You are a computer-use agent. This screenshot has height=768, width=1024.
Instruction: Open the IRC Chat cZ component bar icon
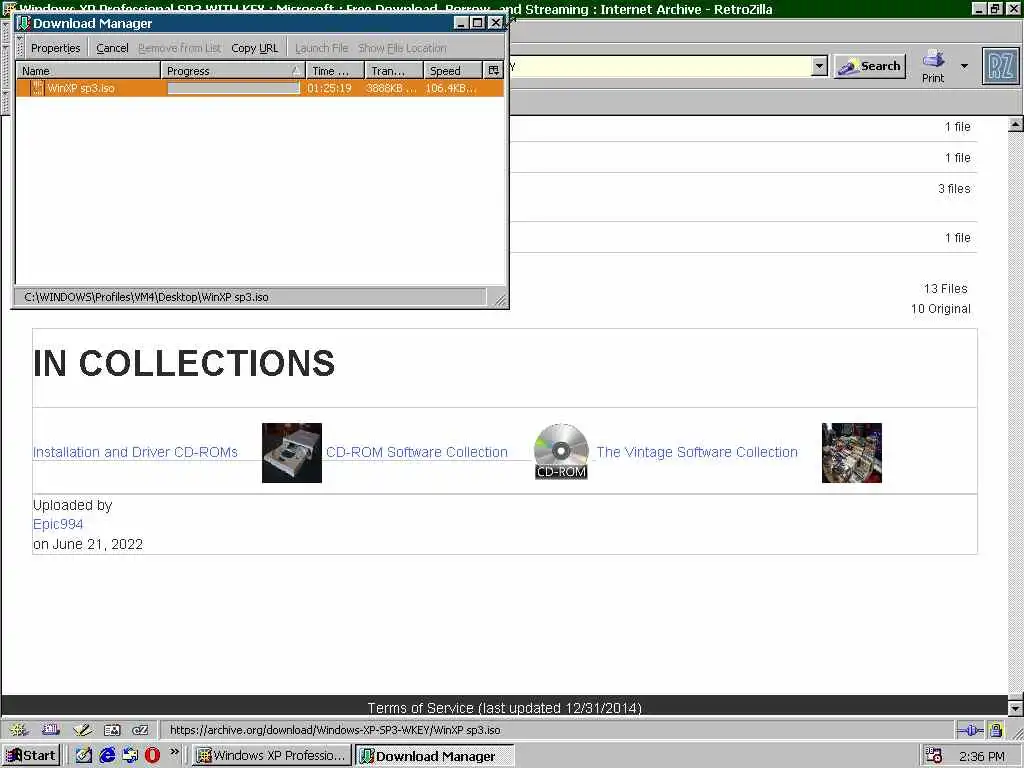pos(140,729)
